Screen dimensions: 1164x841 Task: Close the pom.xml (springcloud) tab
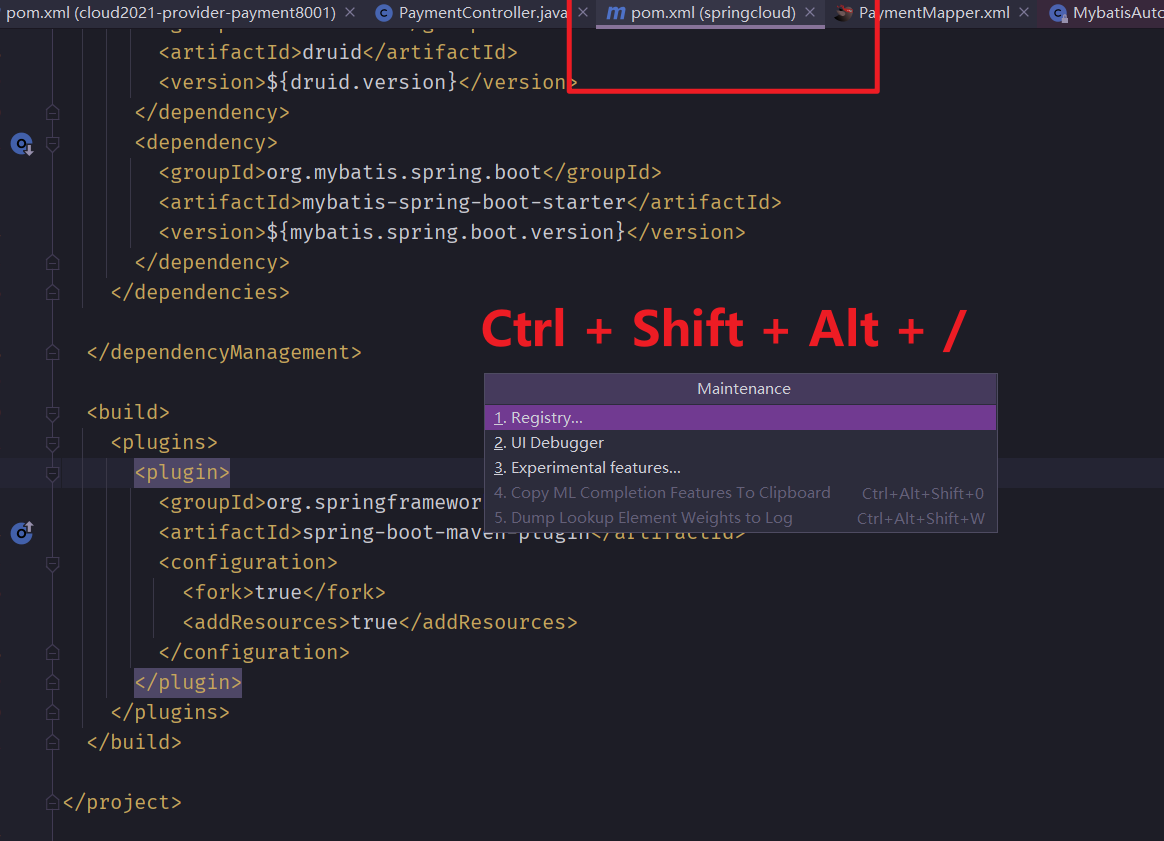click(x=810, y=13)
